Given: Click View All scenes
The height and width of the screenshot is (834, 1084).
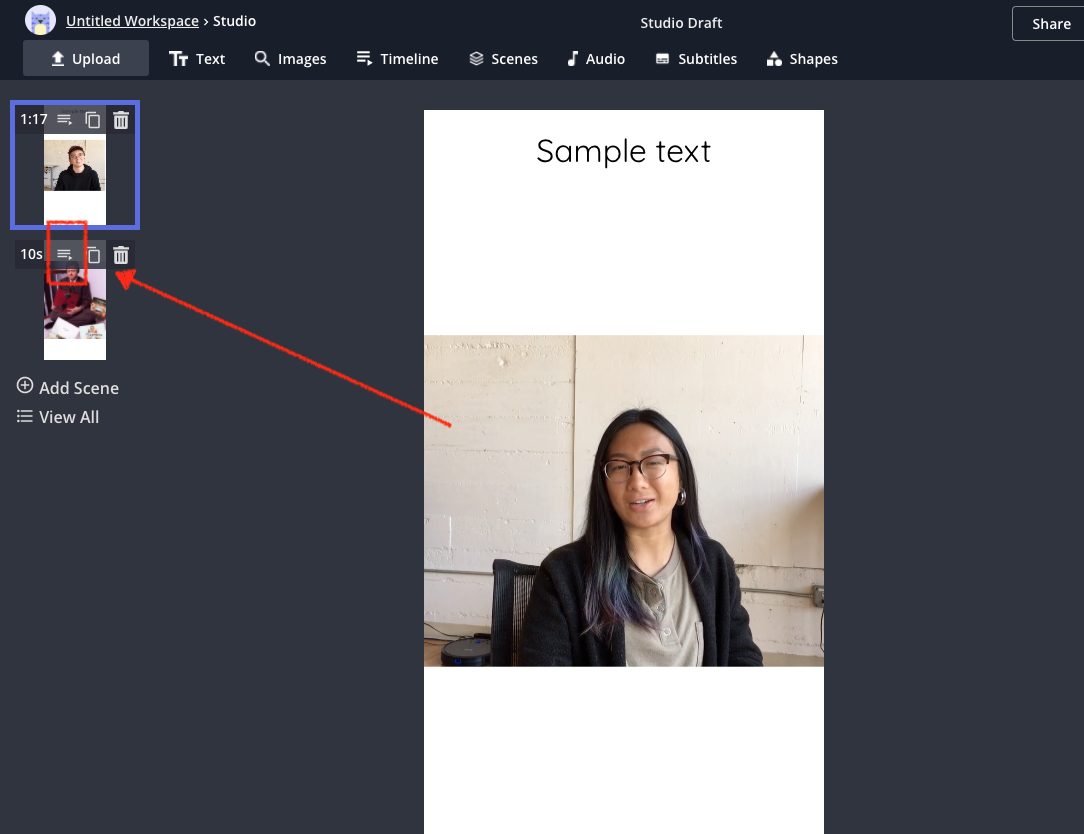Looking at the screenshot, I should tap(58, 417).
